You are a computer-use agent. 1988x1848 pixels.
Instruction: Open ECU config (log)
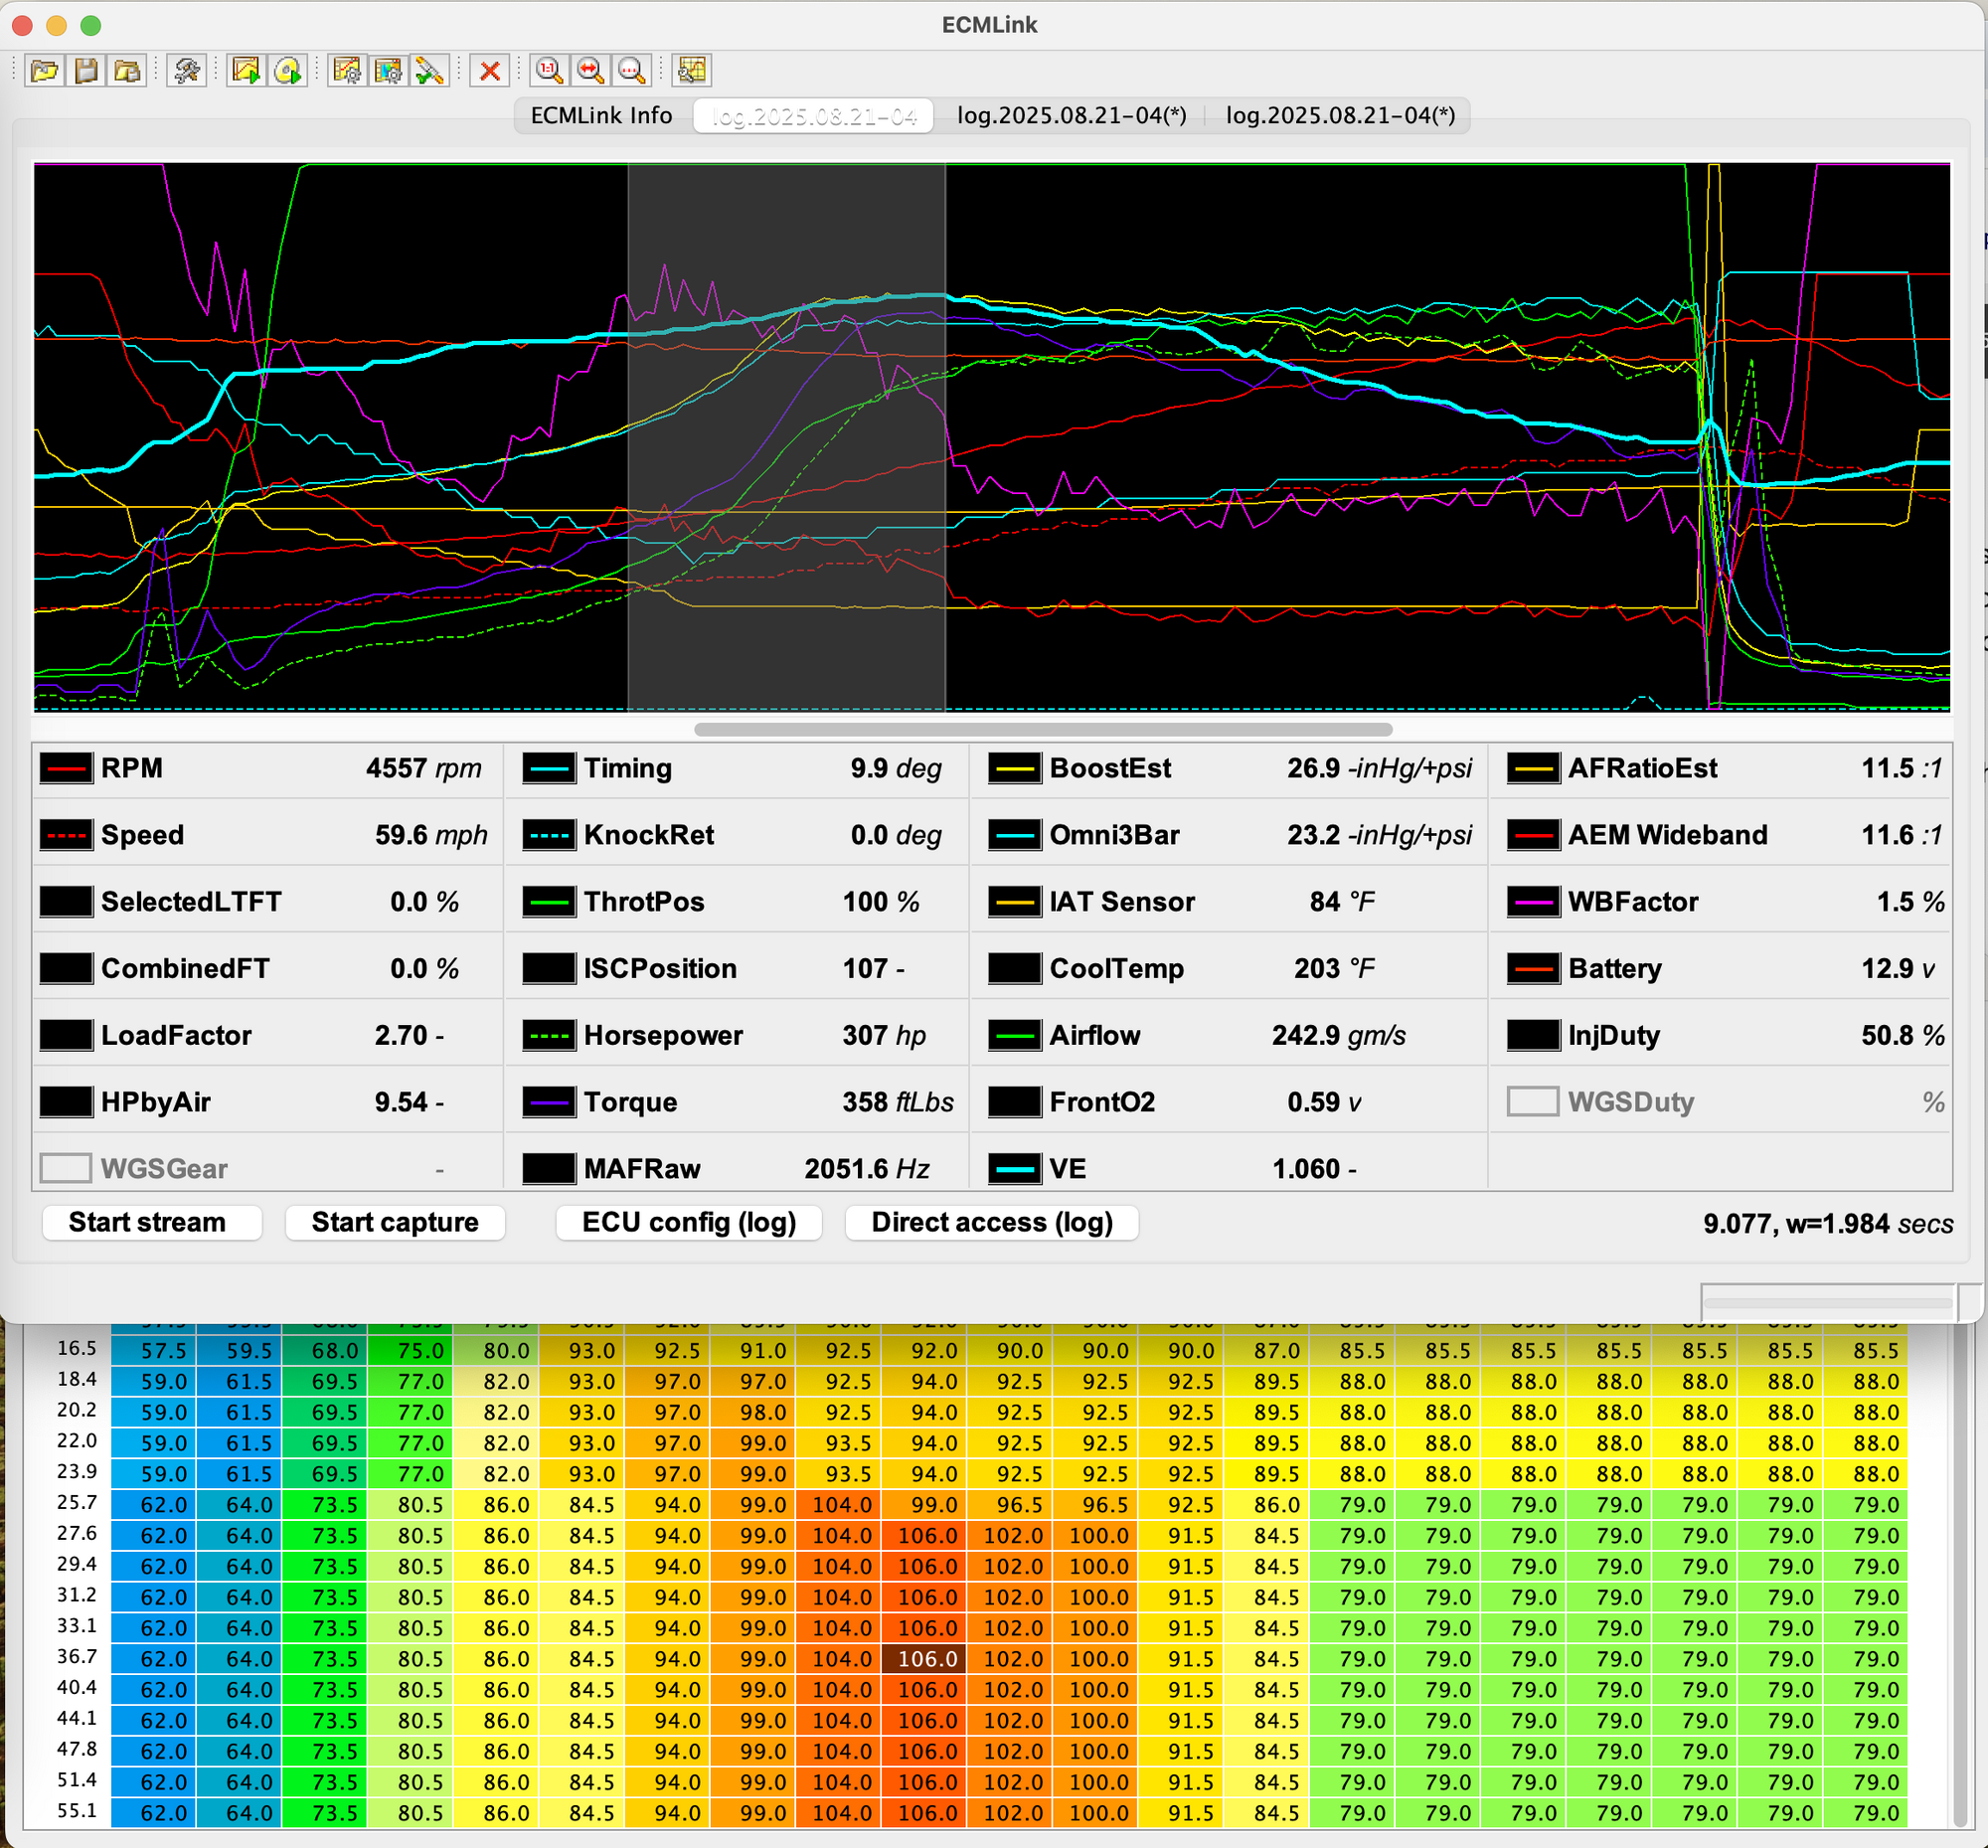pyautogui.click(x=689, y=1222)
